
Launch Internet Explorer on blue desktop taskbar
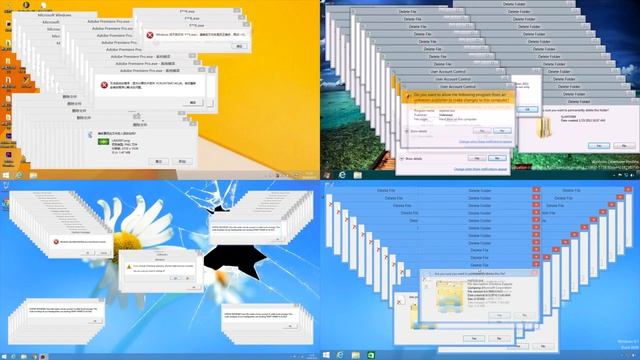point(340,355)
